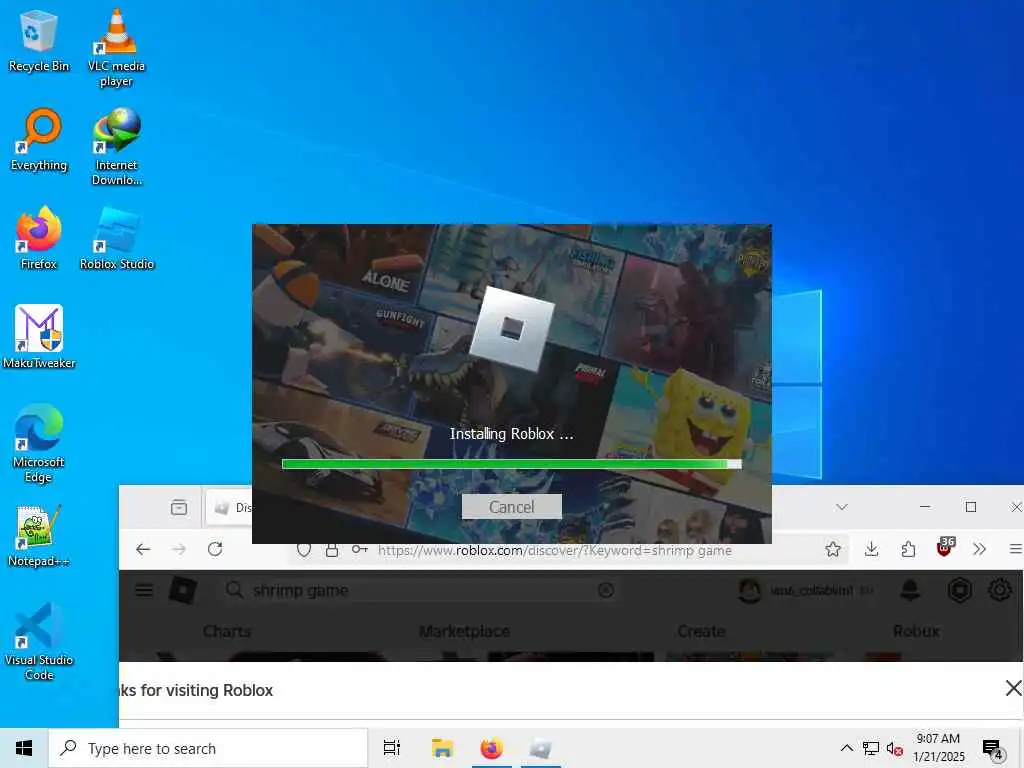1024x768 pixels.
Task: Open the Firefox extensions puzzle icon
Action: click(x=908, y=549)
